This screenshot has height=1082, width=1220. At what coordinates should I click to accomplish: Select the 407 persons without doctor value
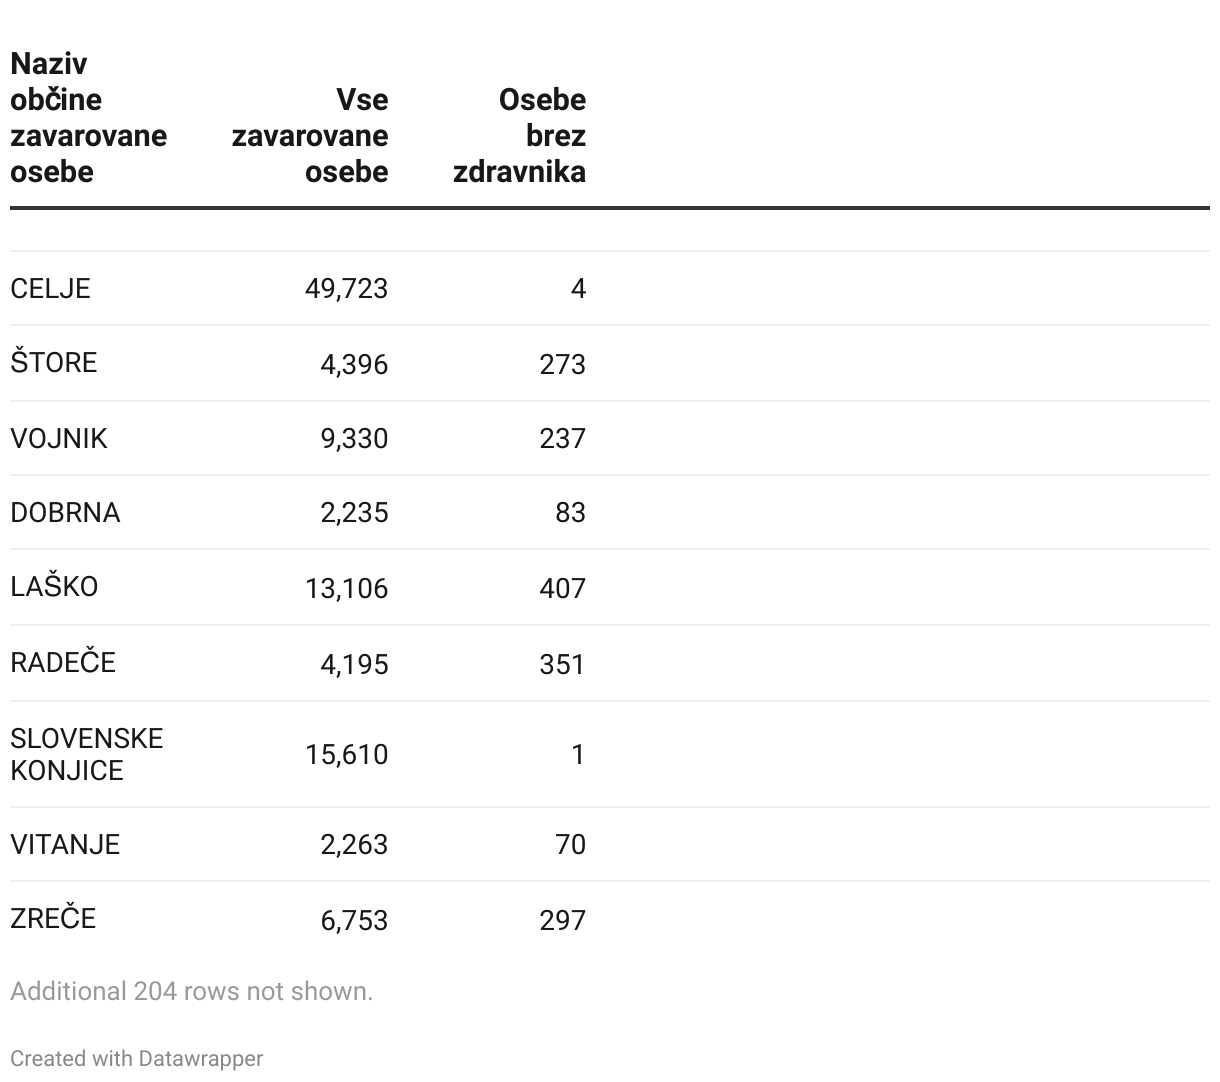click(x=562, y=588)
